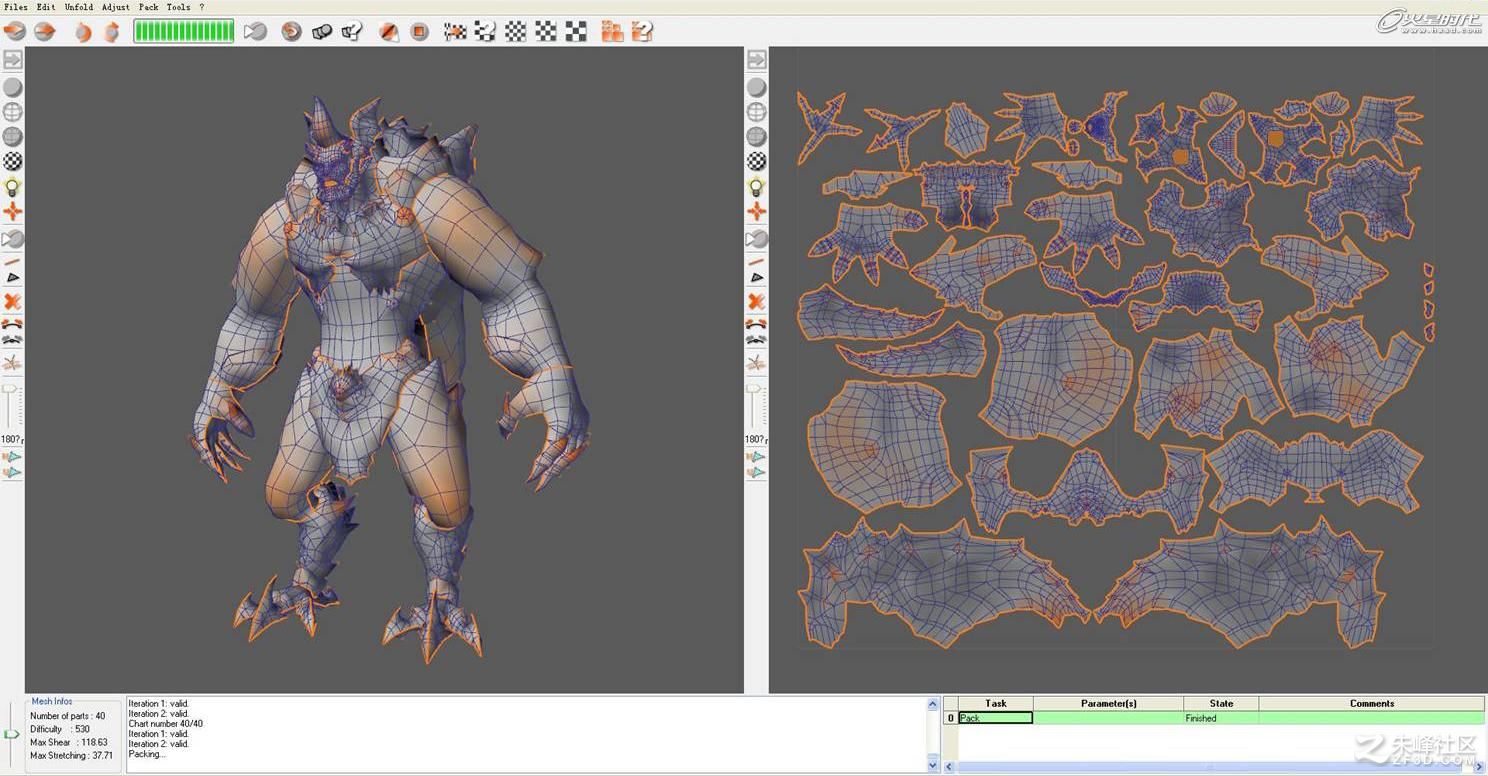Toggle wireframe sphere mode in UV view
The height and width of the screenshot is (776, 1488).
pyautogui.click(x=757, y=112)
